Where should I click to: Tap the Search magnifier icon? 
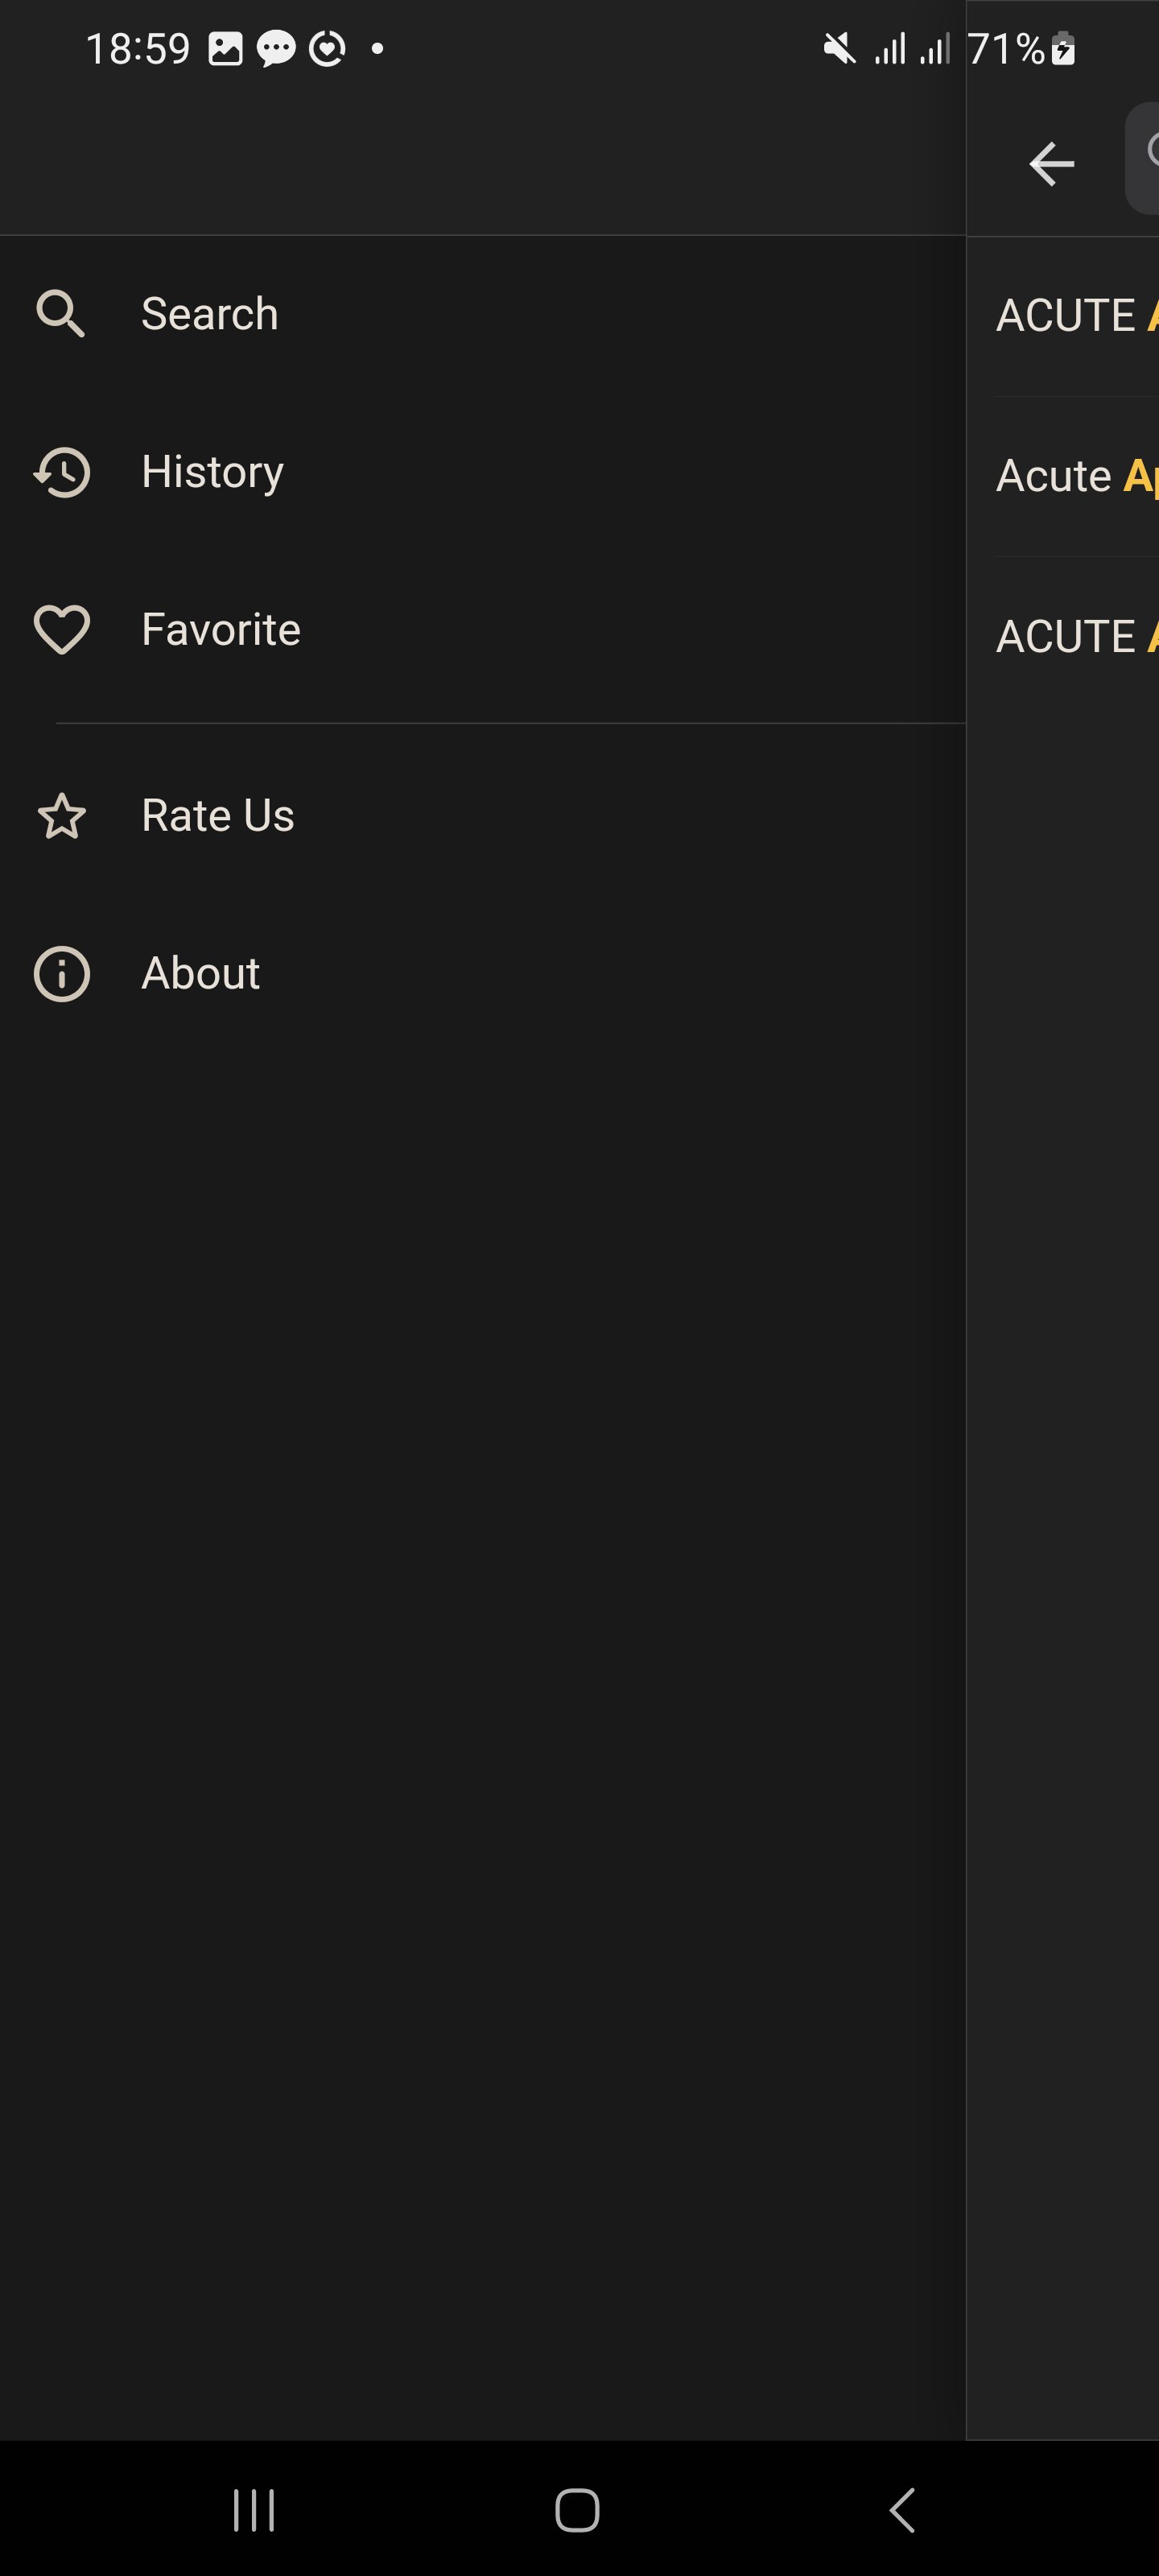tap(61, 314)
